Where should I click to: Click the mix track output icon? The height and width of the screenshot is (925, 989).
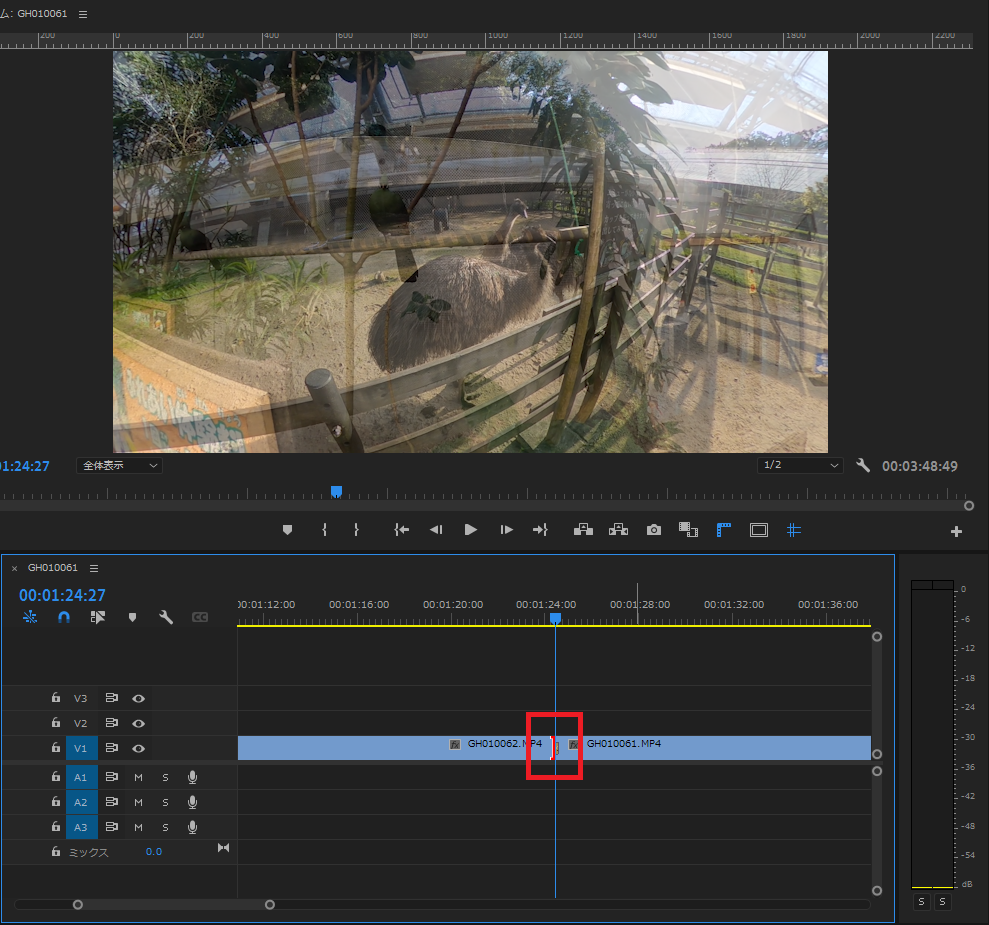pos(223,848)
